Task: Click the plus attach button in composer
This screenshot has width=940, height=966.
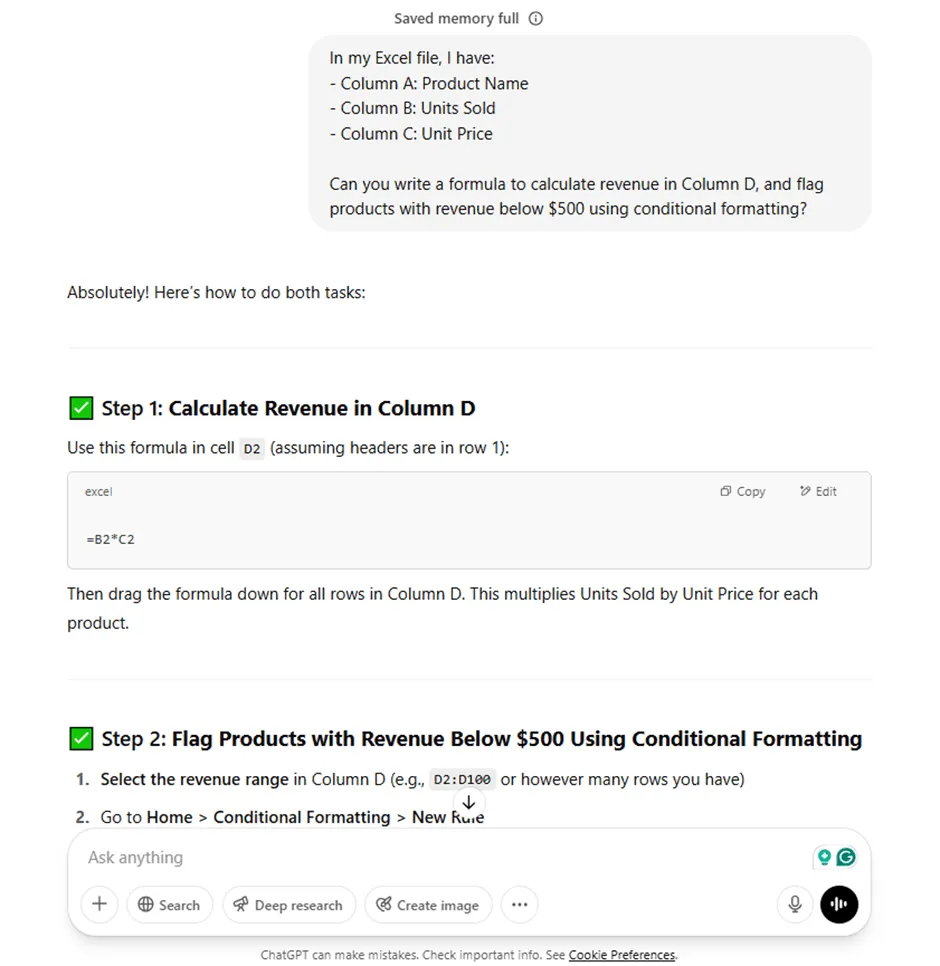Action: coord(99,904)
